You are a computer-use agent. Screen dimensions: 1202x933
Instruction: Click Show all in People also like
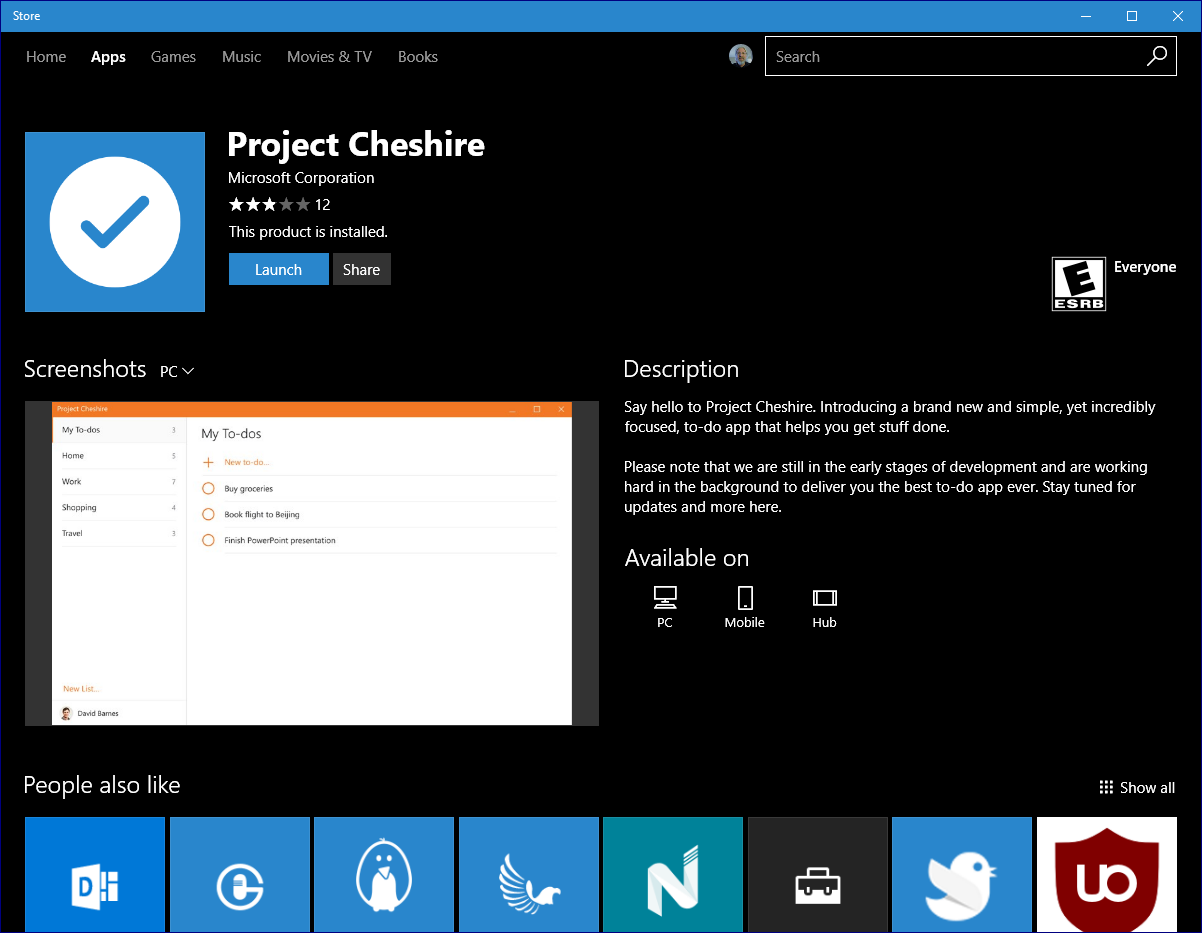(x=1137, y=788)
